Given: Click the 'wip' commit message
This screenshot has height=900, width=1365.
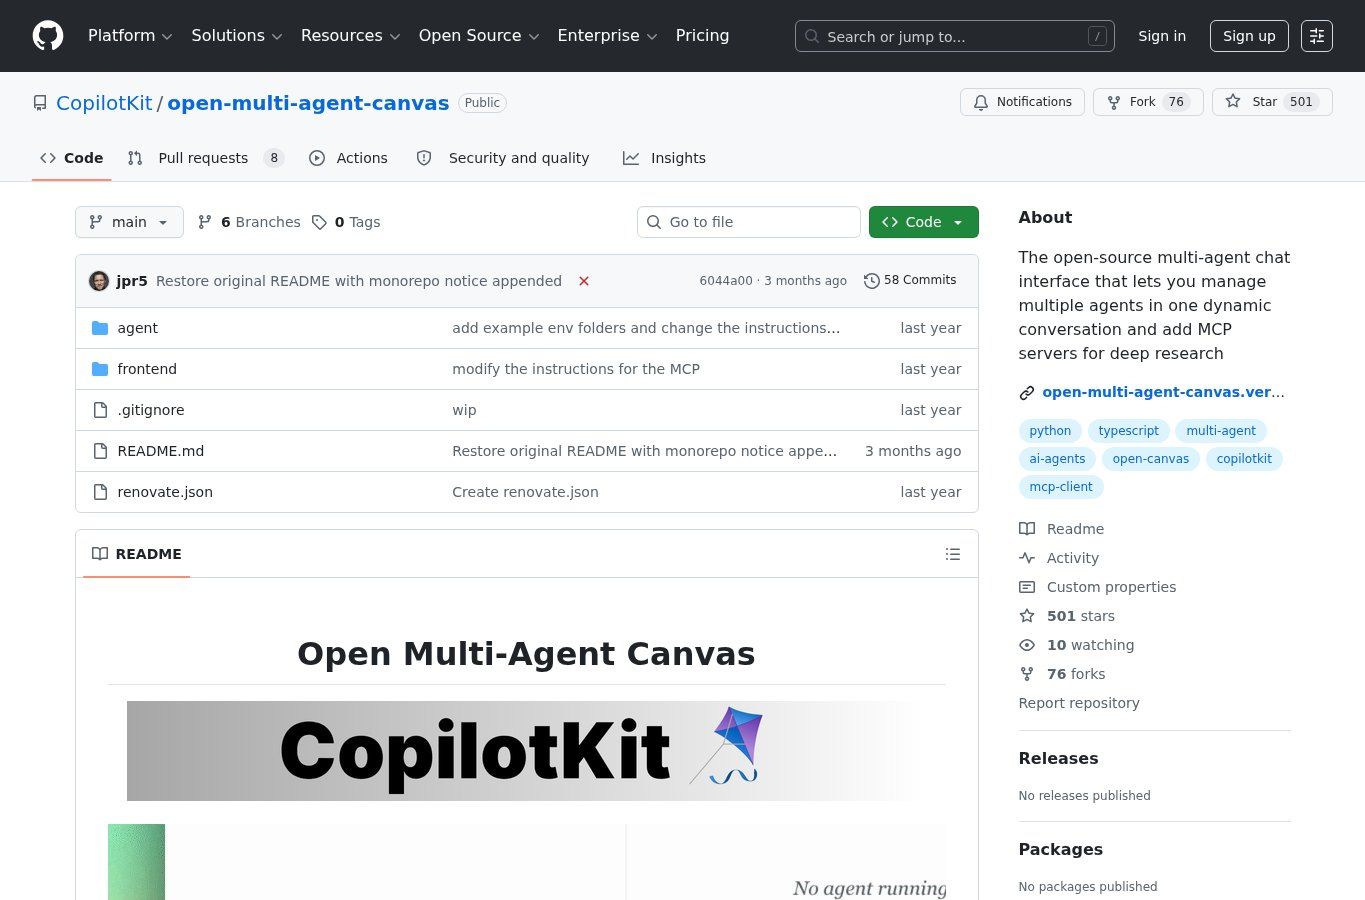Looking at the screenshot, I should click(x=464, y=410).
